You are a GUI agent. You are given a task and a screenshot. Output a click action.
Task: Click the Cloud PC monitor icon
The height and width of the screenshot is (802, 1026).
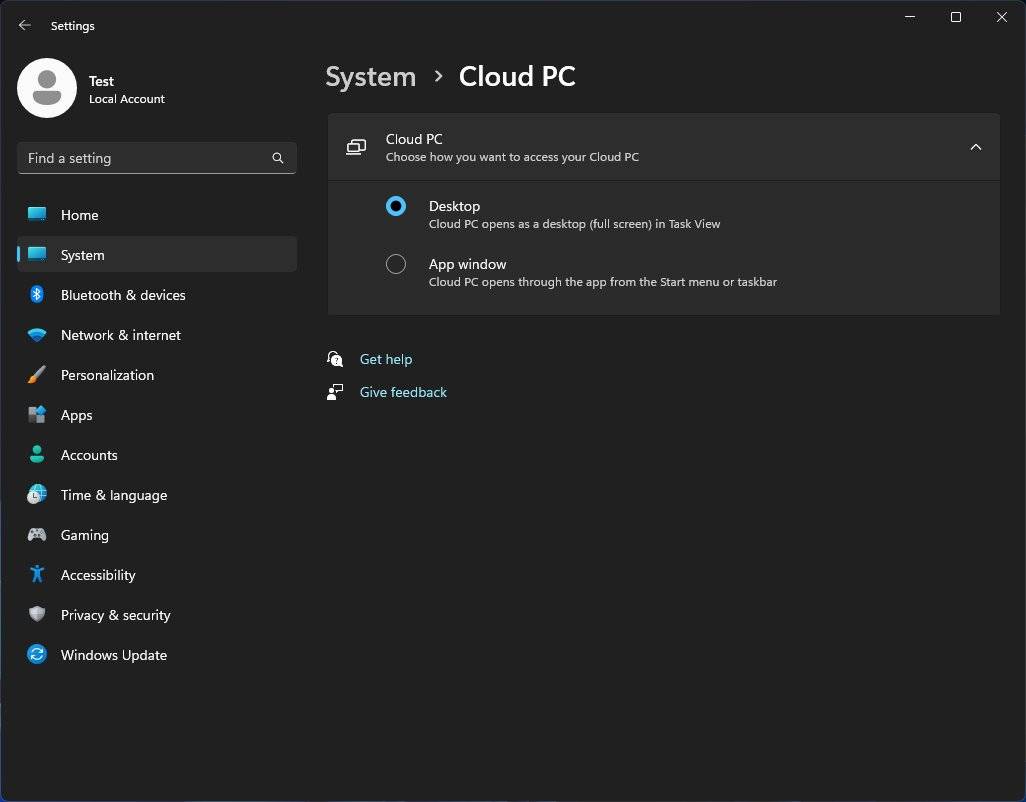(x=355, y=146)
